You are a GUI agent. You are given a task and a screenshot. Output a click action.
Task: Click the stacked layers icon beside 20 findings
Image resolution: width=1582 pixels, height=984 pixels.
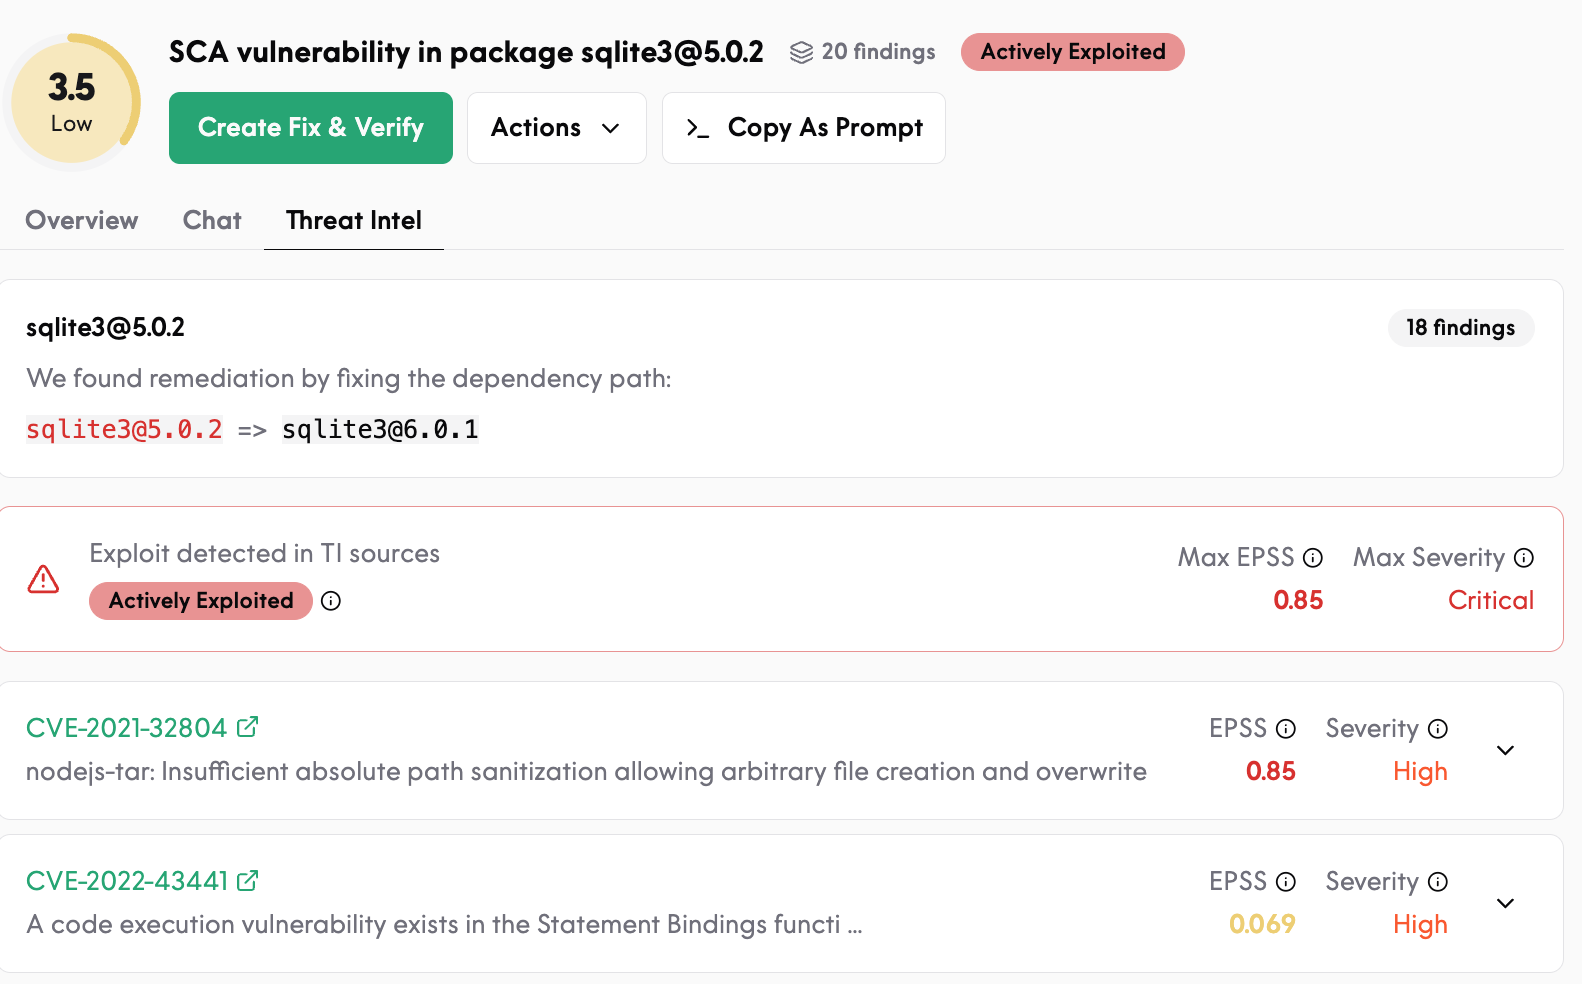801,52
